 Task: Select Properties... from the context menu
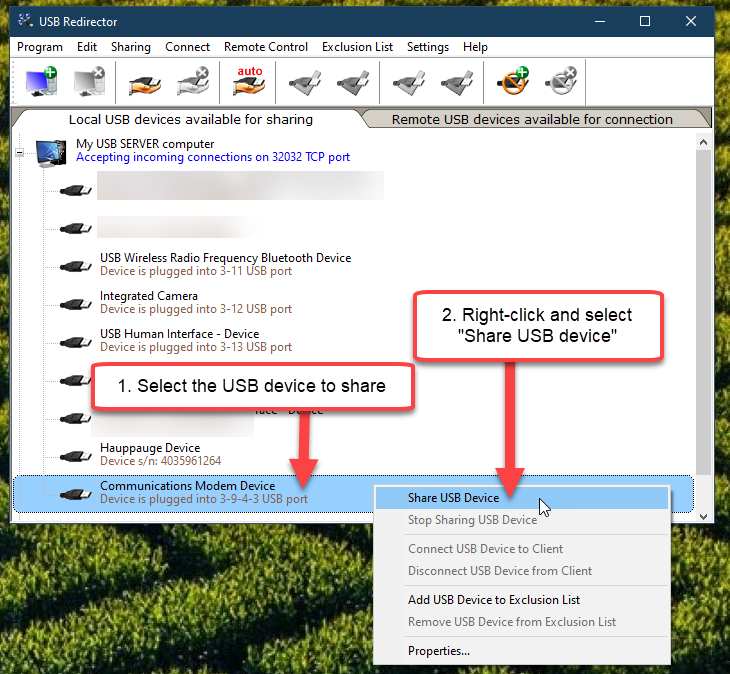[438, 651]
